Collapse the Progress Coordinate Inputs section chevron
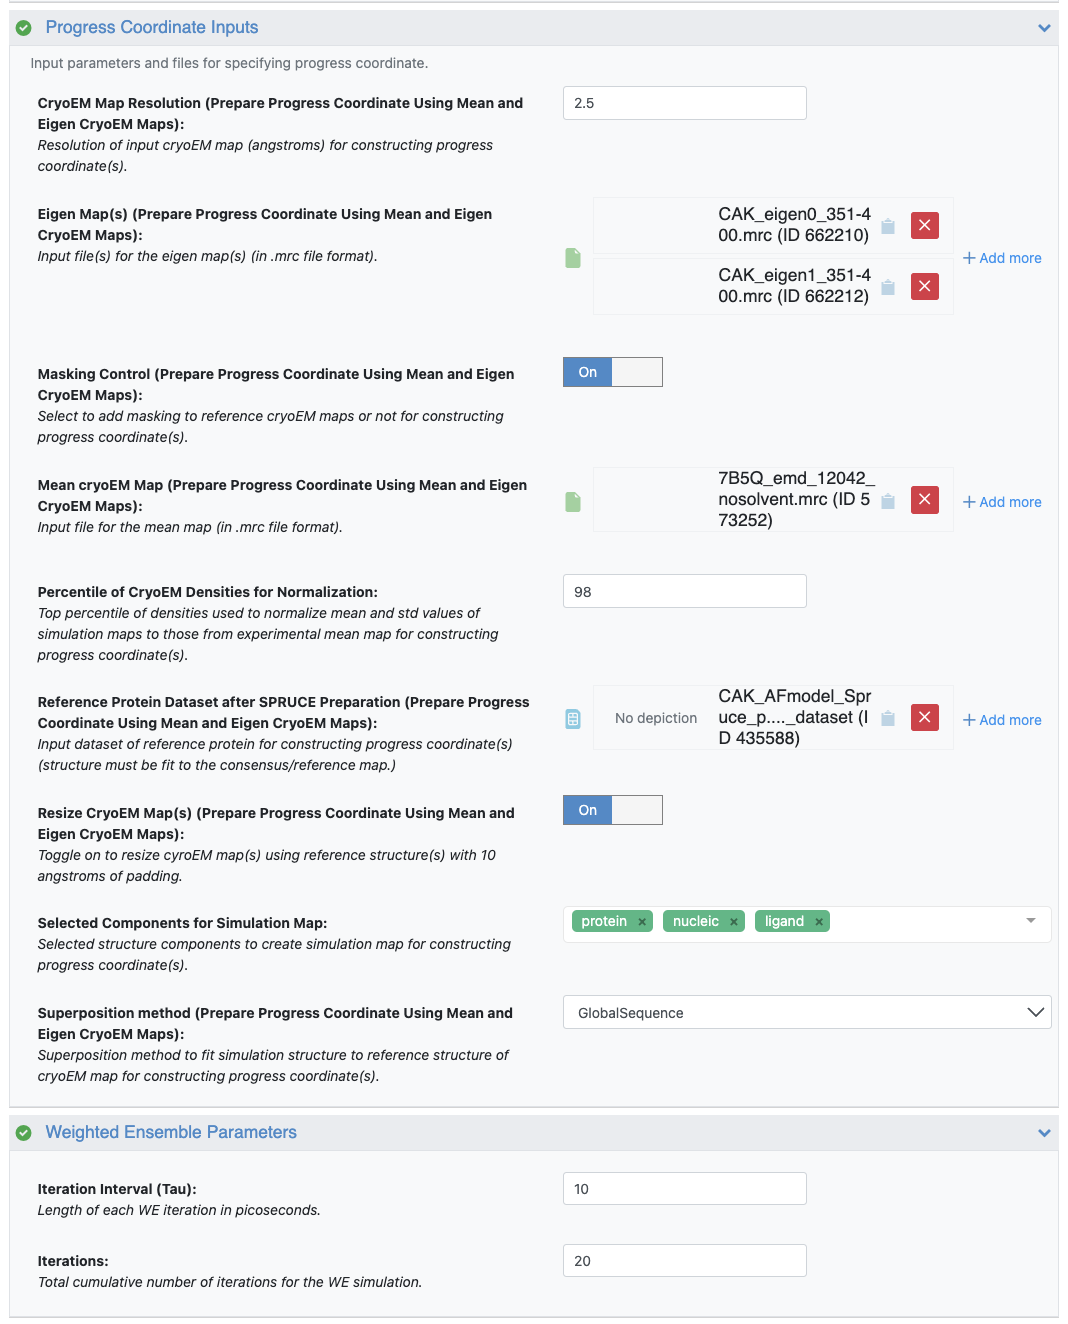This screenshot has height=1324, width=1068. (1044, 28)
